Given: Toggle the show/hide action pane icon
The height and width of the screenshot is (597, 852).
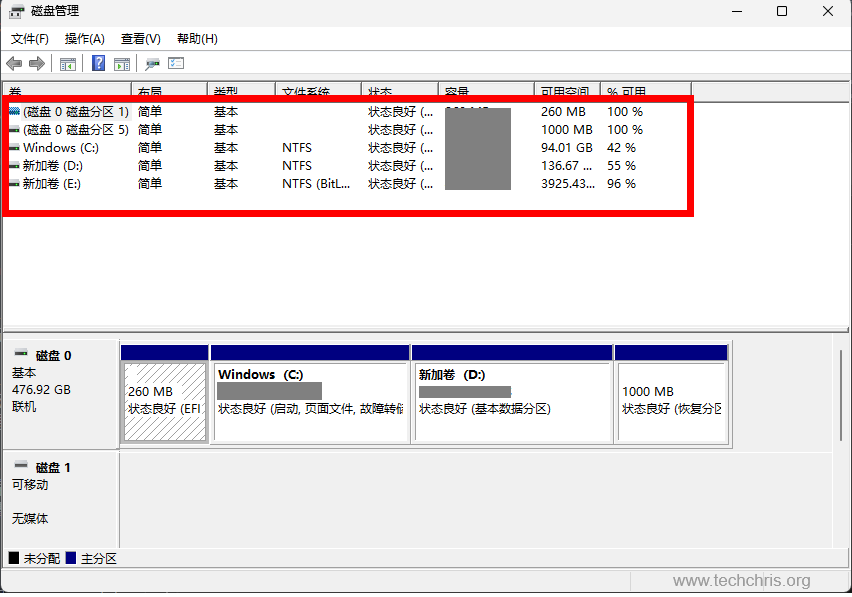Looking at the screenshot, I should (122, 64).
